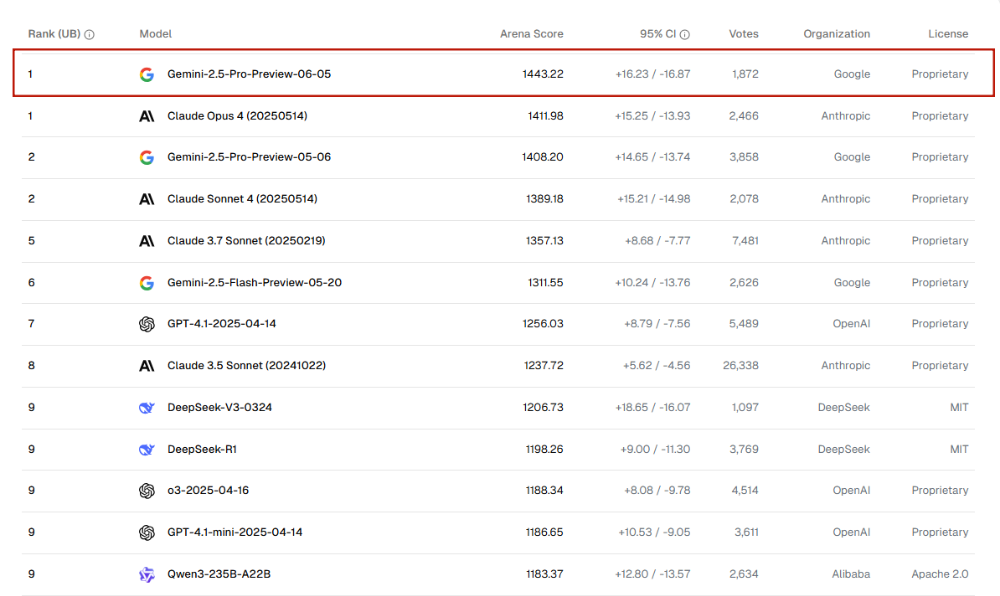The image size is (1000, 596).
Task: Open the GPT-4.1-mini-2025-04-14 model link
Action: [235, 533]
